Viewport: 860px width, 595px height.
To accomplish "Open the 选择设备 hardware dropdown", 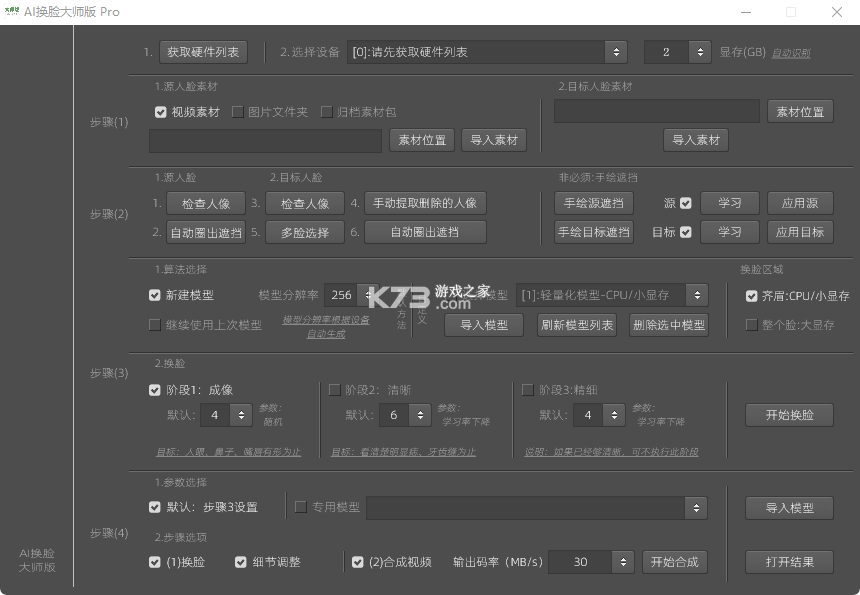I will pos(488,52).
